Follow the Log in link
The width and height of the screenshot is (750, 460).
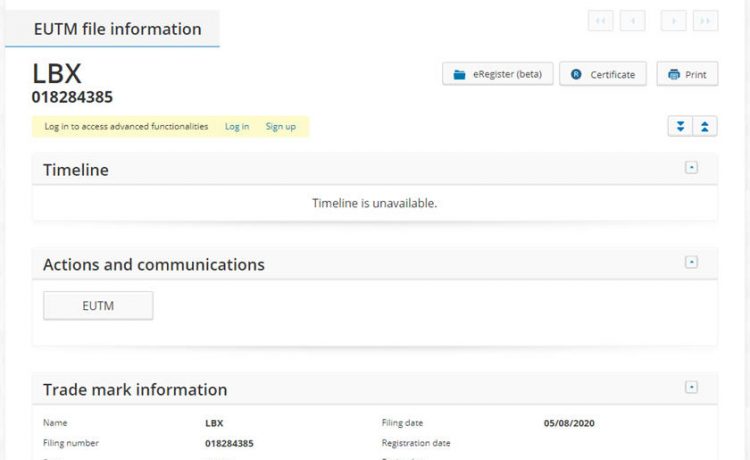[x=237, y=127]
